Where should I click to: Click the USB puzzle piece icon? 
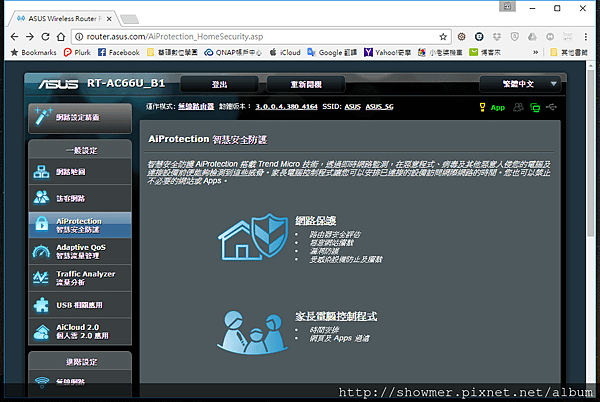(x=41, y=305)
